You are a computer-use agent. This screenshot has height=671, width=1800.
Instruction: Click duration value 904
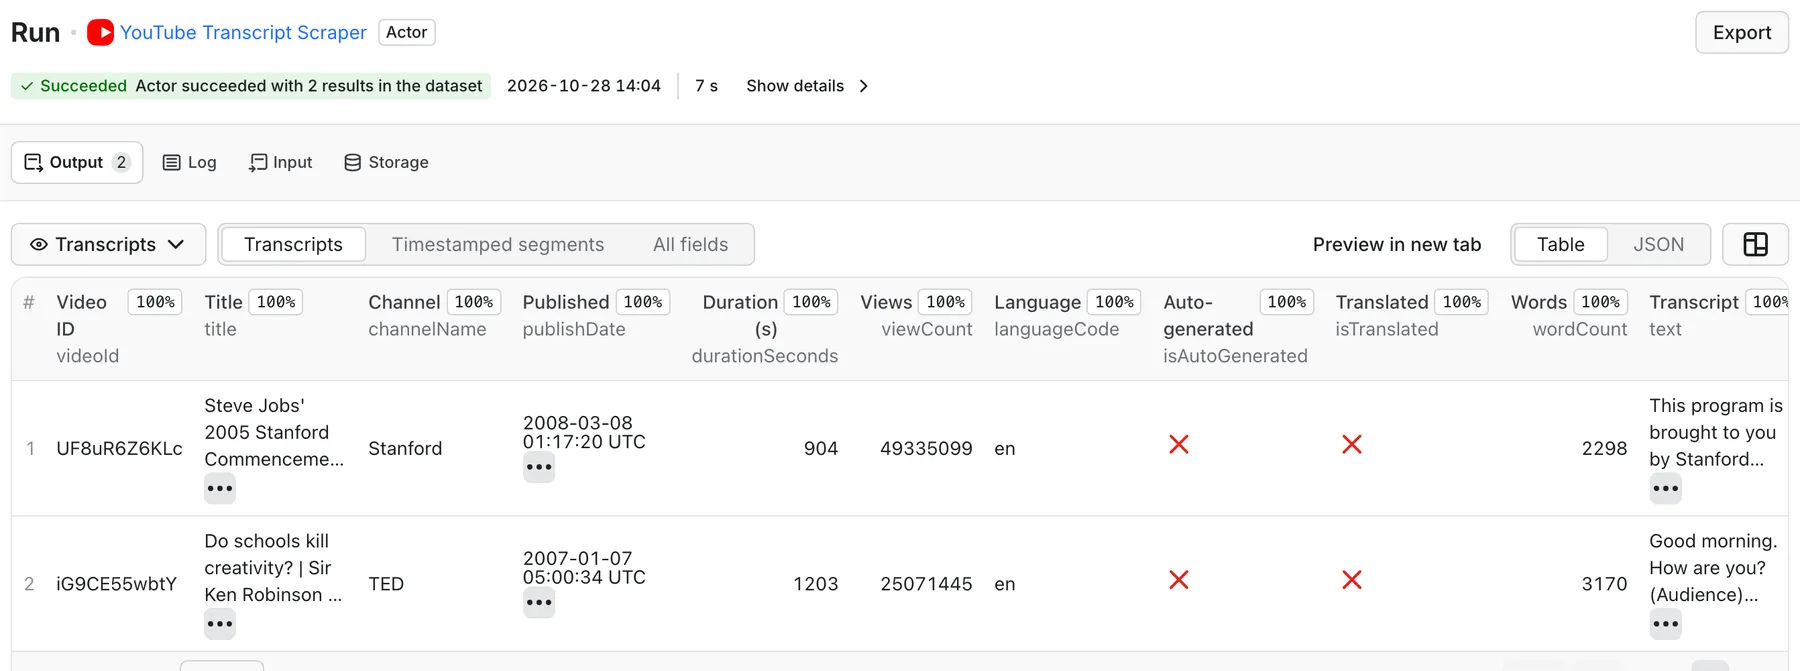(821, 449)
